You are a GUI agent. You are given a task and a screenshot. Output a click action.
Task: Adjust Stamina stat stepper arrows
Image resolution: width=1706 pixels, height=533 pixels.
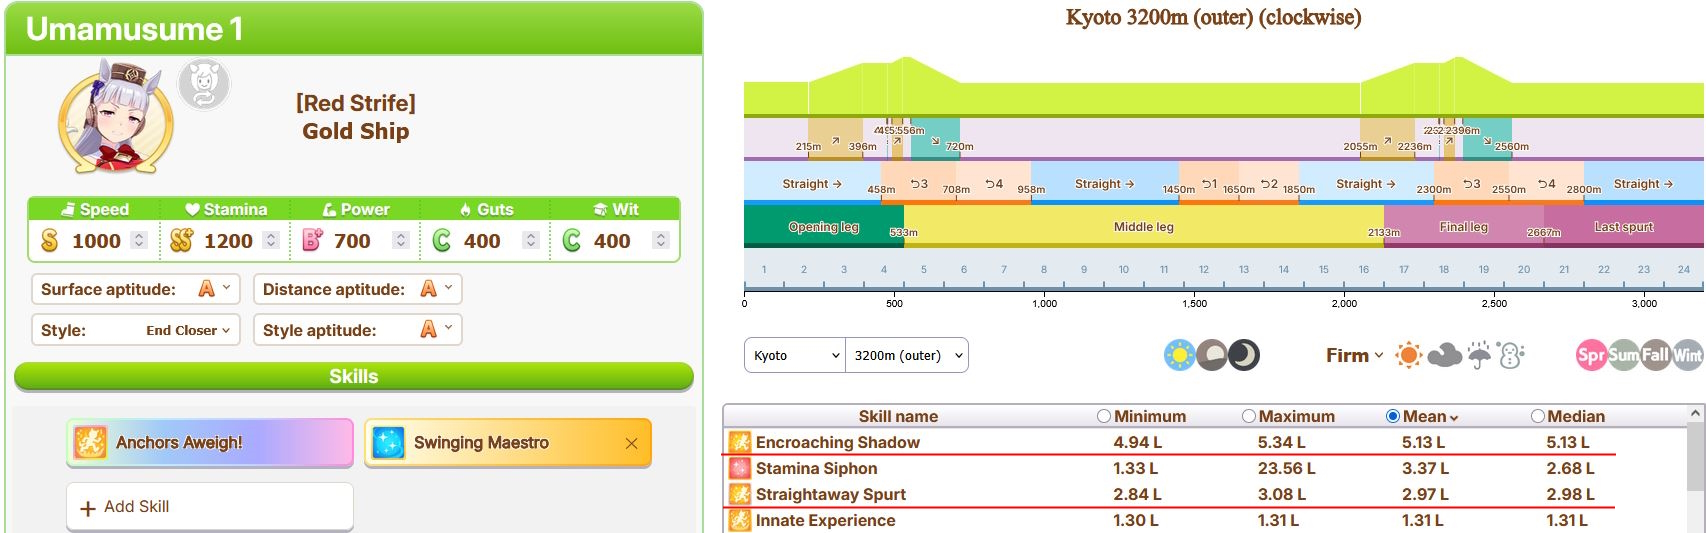pos(271,240)
